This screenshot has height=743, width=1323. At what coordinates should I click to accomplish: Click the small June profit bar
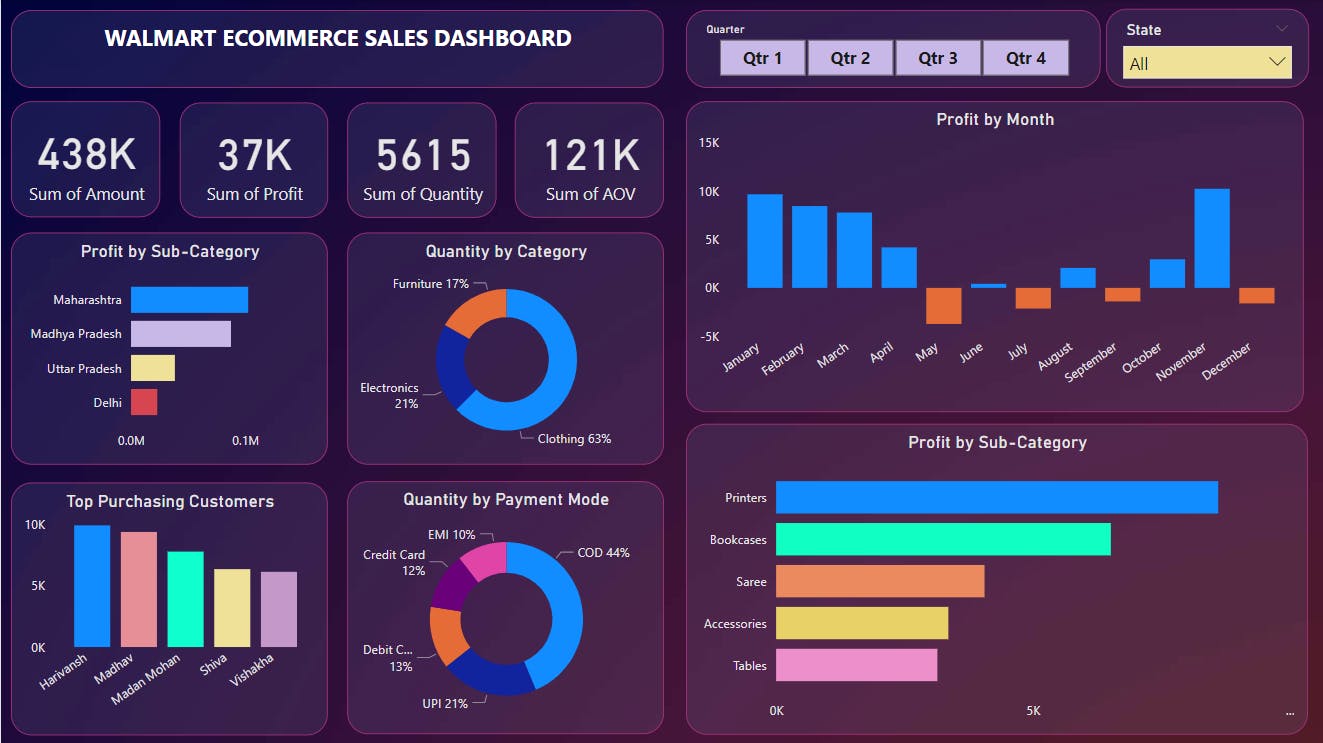point(988,286)
